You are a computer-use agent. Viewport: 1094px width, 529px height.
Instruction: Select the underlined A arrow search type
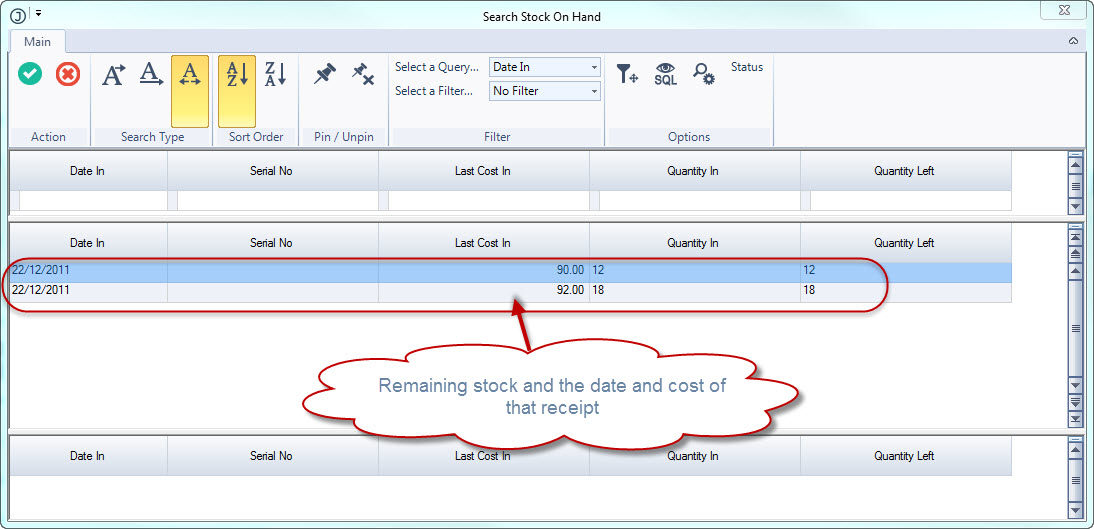pyautogui.click(x=151, y=74)
